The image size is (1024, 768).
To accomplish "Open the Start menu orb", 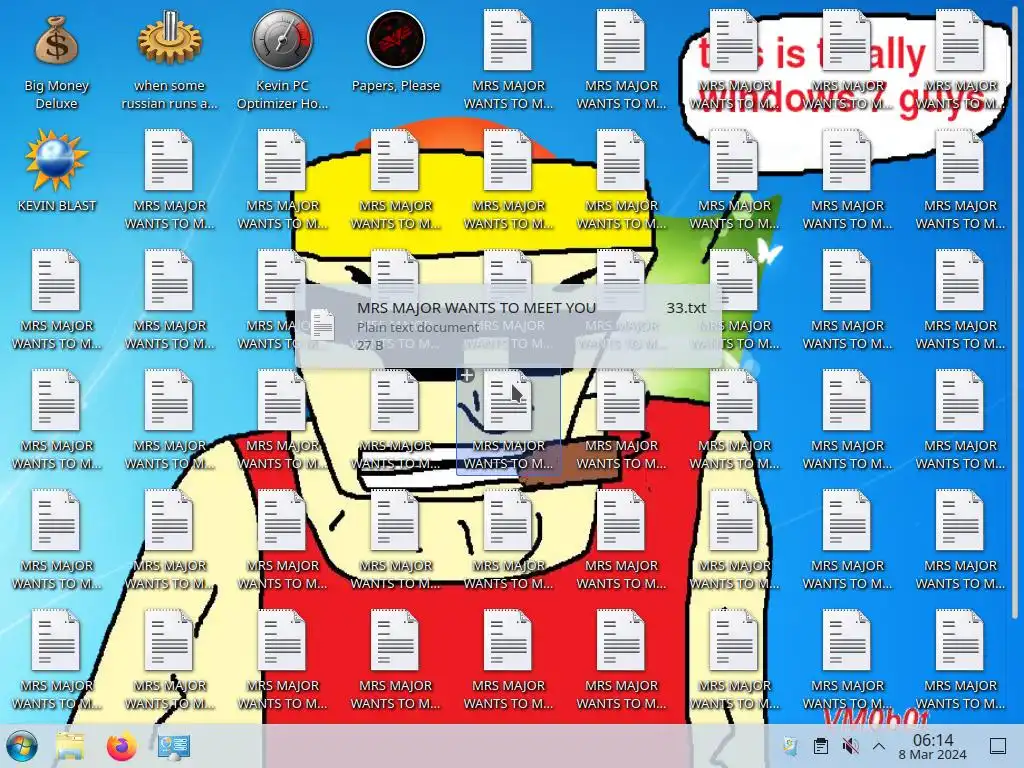I will coord(22,746).
